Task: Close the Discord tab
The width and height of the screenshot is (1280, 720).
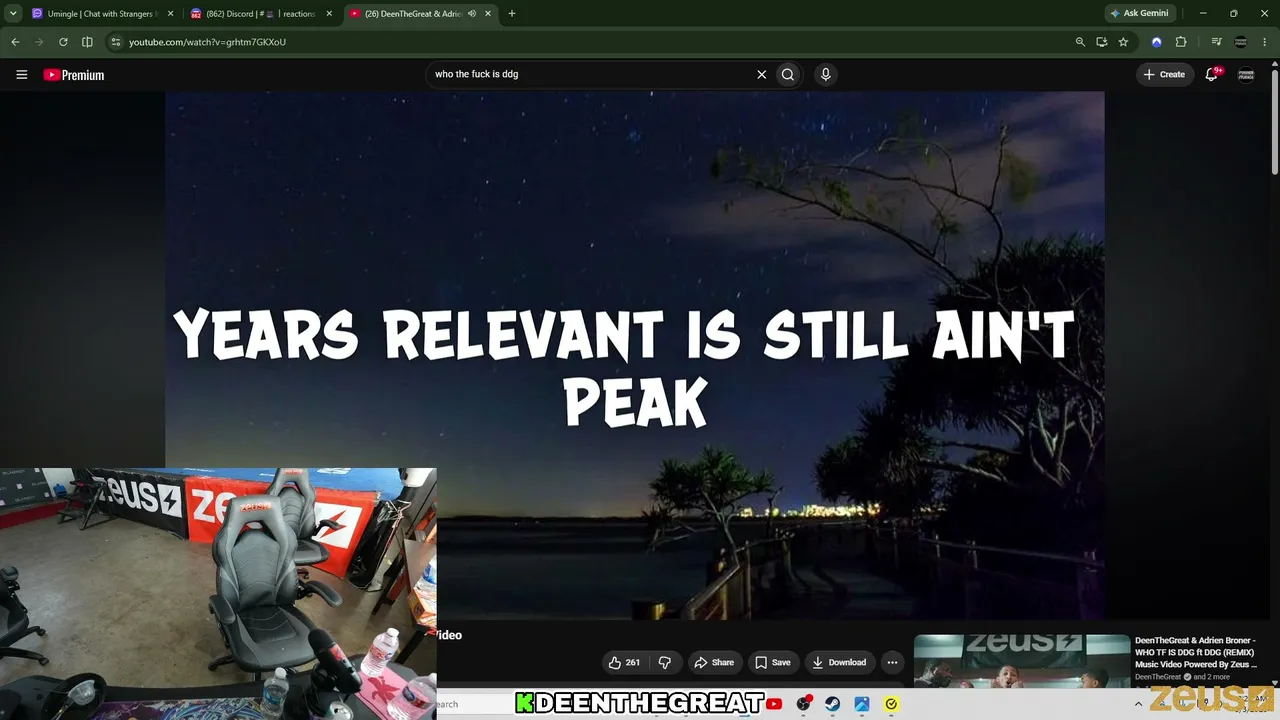Action: (329, 14)
